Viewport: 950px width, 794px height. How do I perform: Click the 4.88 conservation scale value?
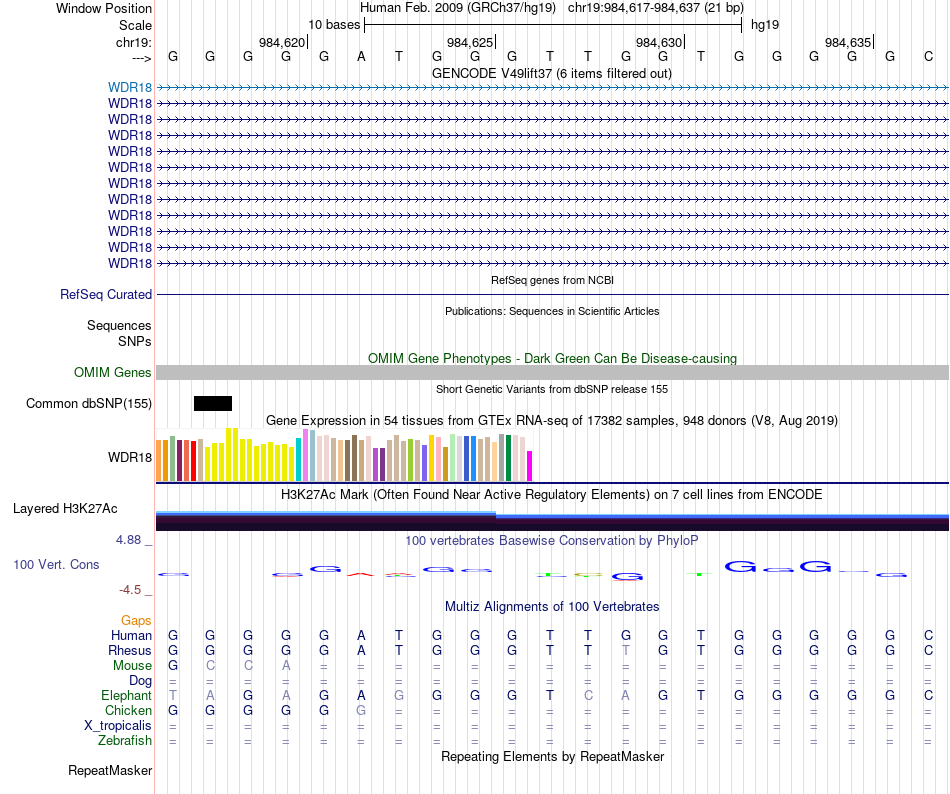coord(128,540)
